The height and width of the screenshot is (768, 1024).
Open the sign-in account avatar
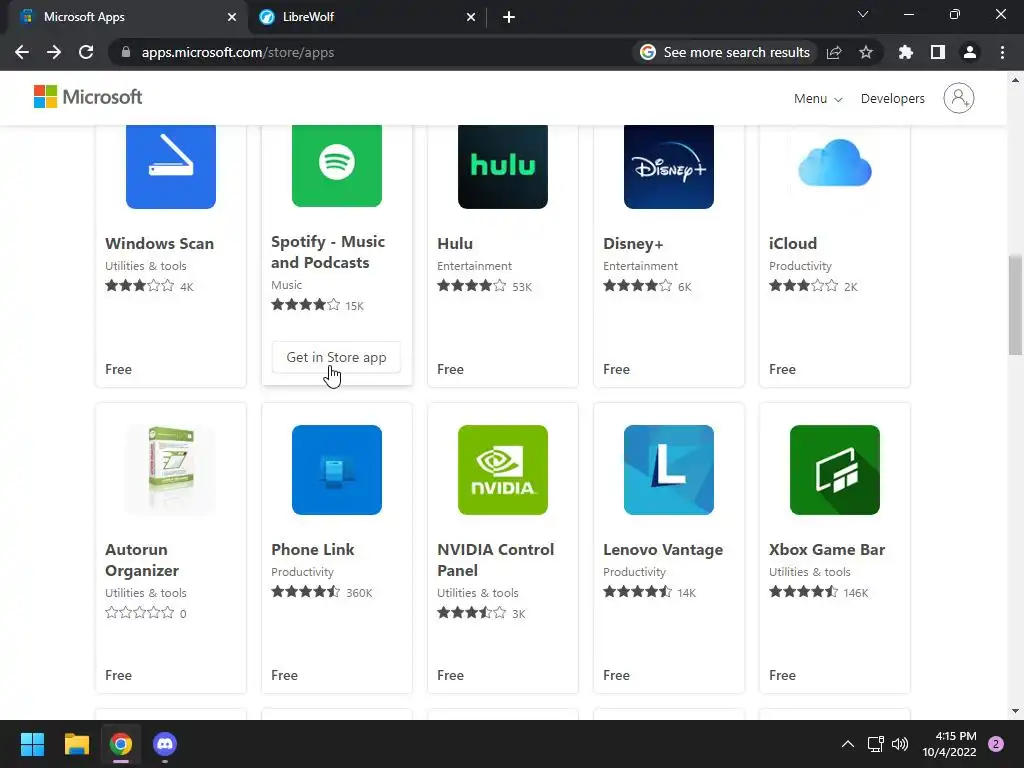tap(958, 98)
